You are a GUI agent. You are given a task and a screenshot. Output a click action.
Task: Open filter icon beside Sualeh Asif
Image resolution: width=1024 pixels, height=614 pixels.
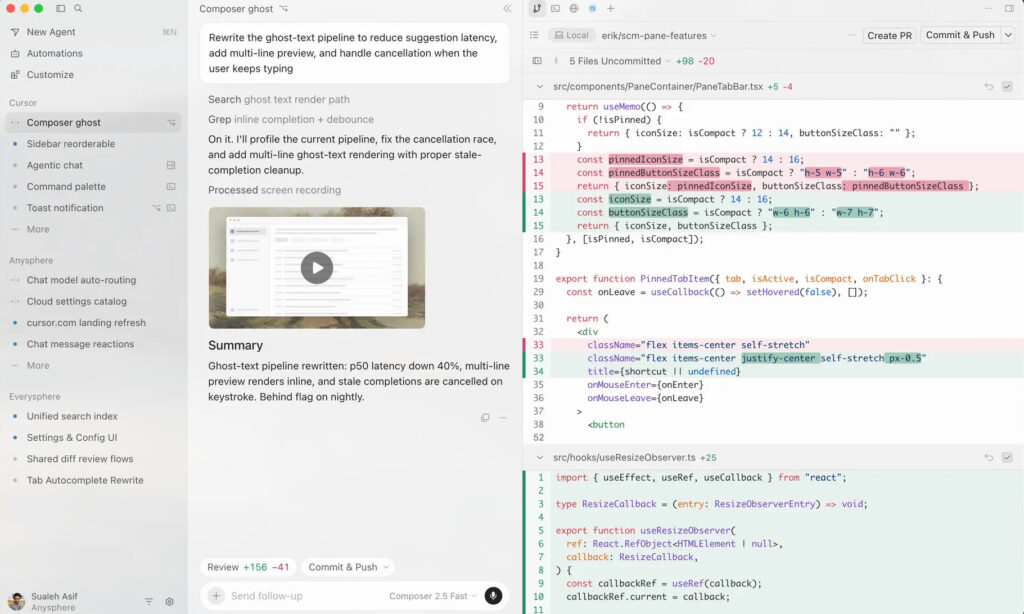149,602
